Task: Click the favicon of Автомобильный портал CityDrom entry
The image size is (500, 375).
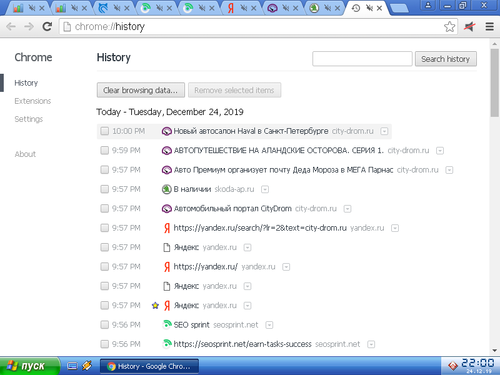Action: (x=166, y=209)
